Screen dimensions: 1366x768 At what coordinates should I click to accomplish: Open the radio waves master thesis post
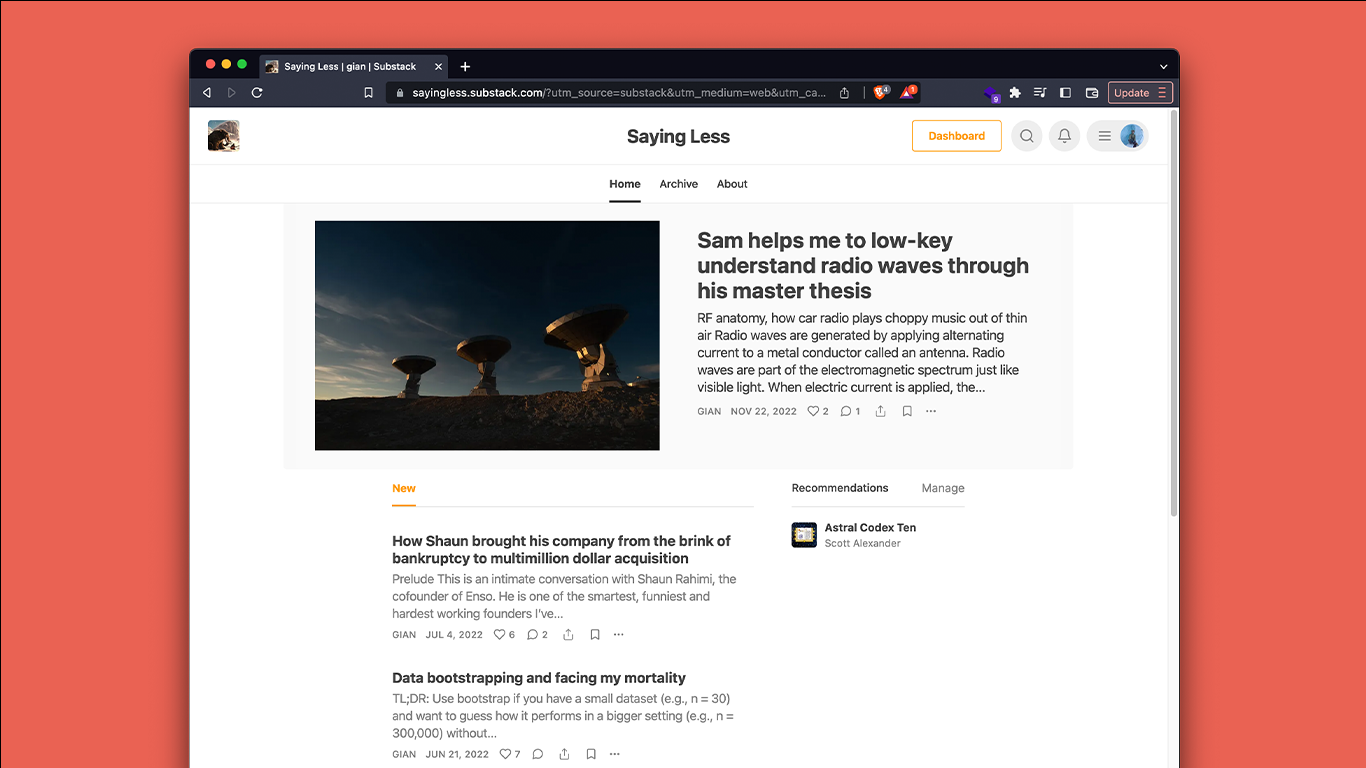pos(863,266)
